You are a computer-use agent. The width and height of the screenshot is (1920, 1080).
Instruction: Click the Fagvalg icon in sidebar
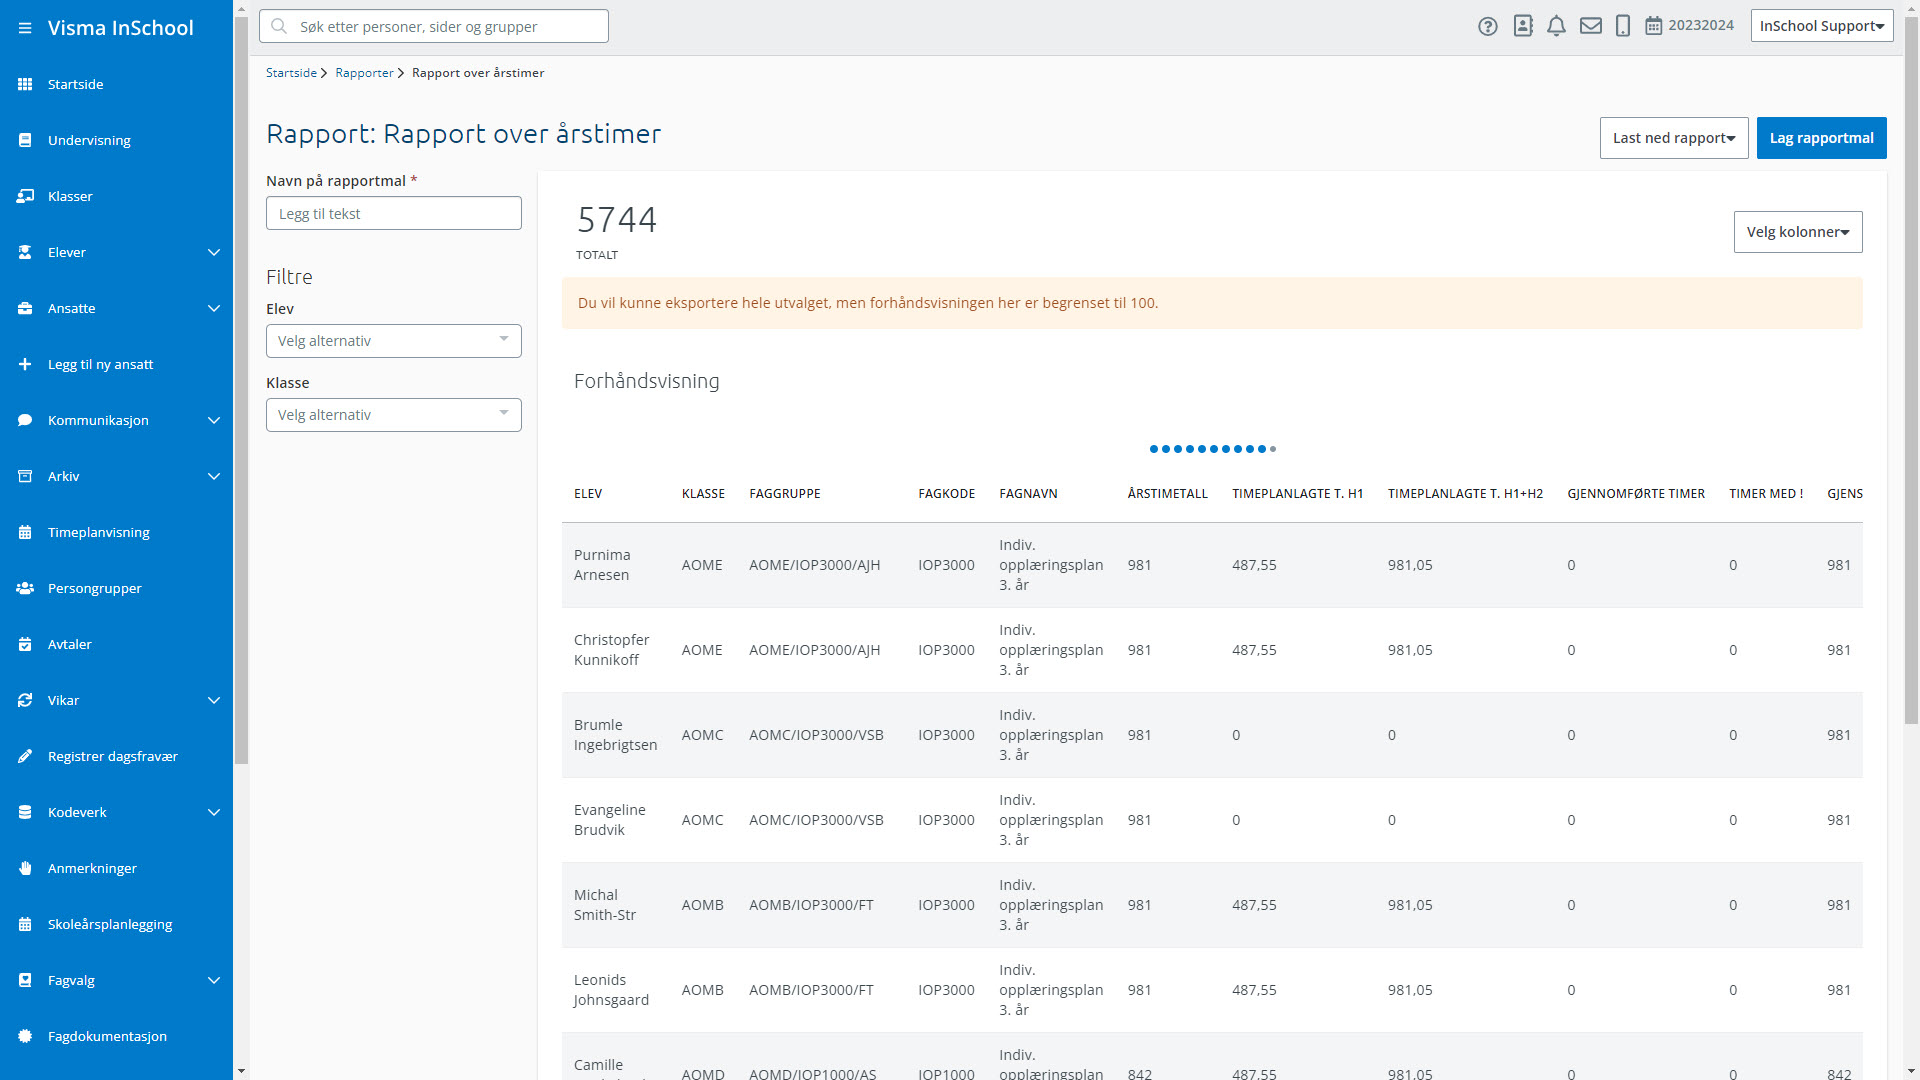pos(25,980)
